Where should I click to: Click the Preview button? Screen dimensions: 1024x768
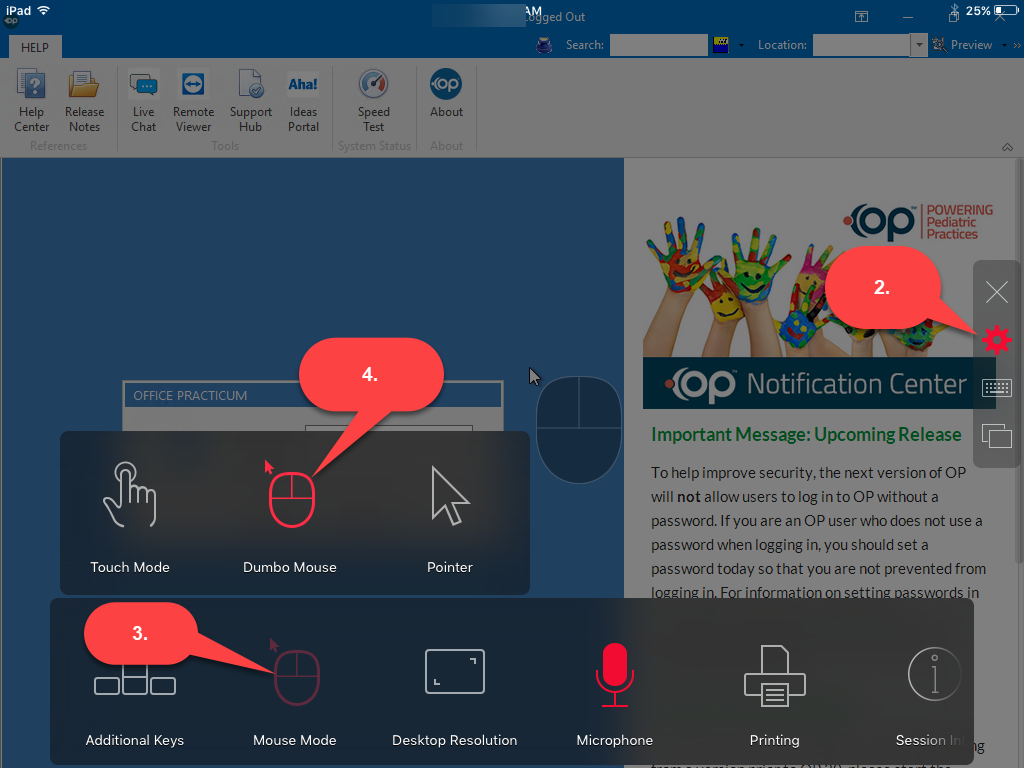coord(963,45)
